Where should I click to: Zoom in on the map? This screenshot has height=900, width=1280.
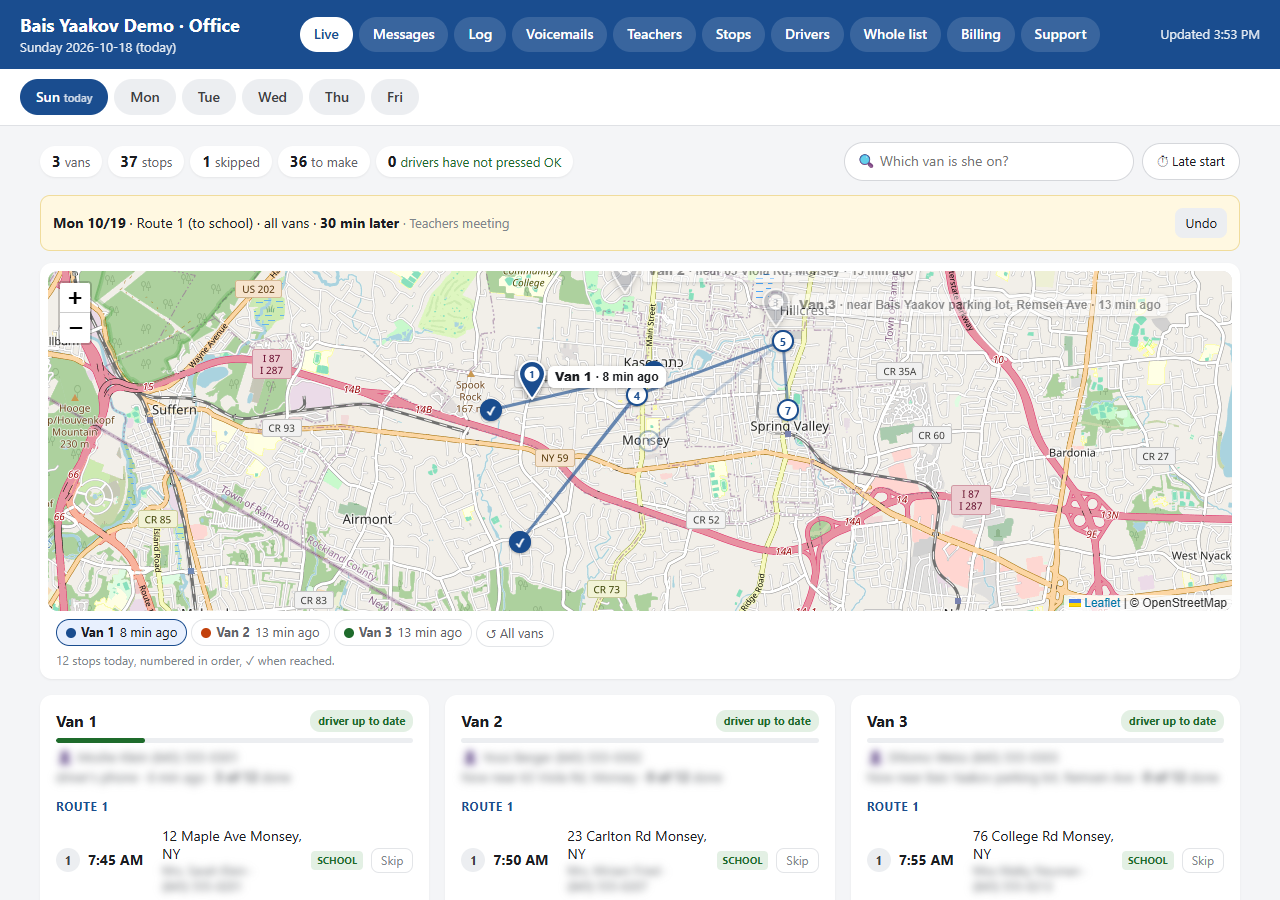coord(75,298)
